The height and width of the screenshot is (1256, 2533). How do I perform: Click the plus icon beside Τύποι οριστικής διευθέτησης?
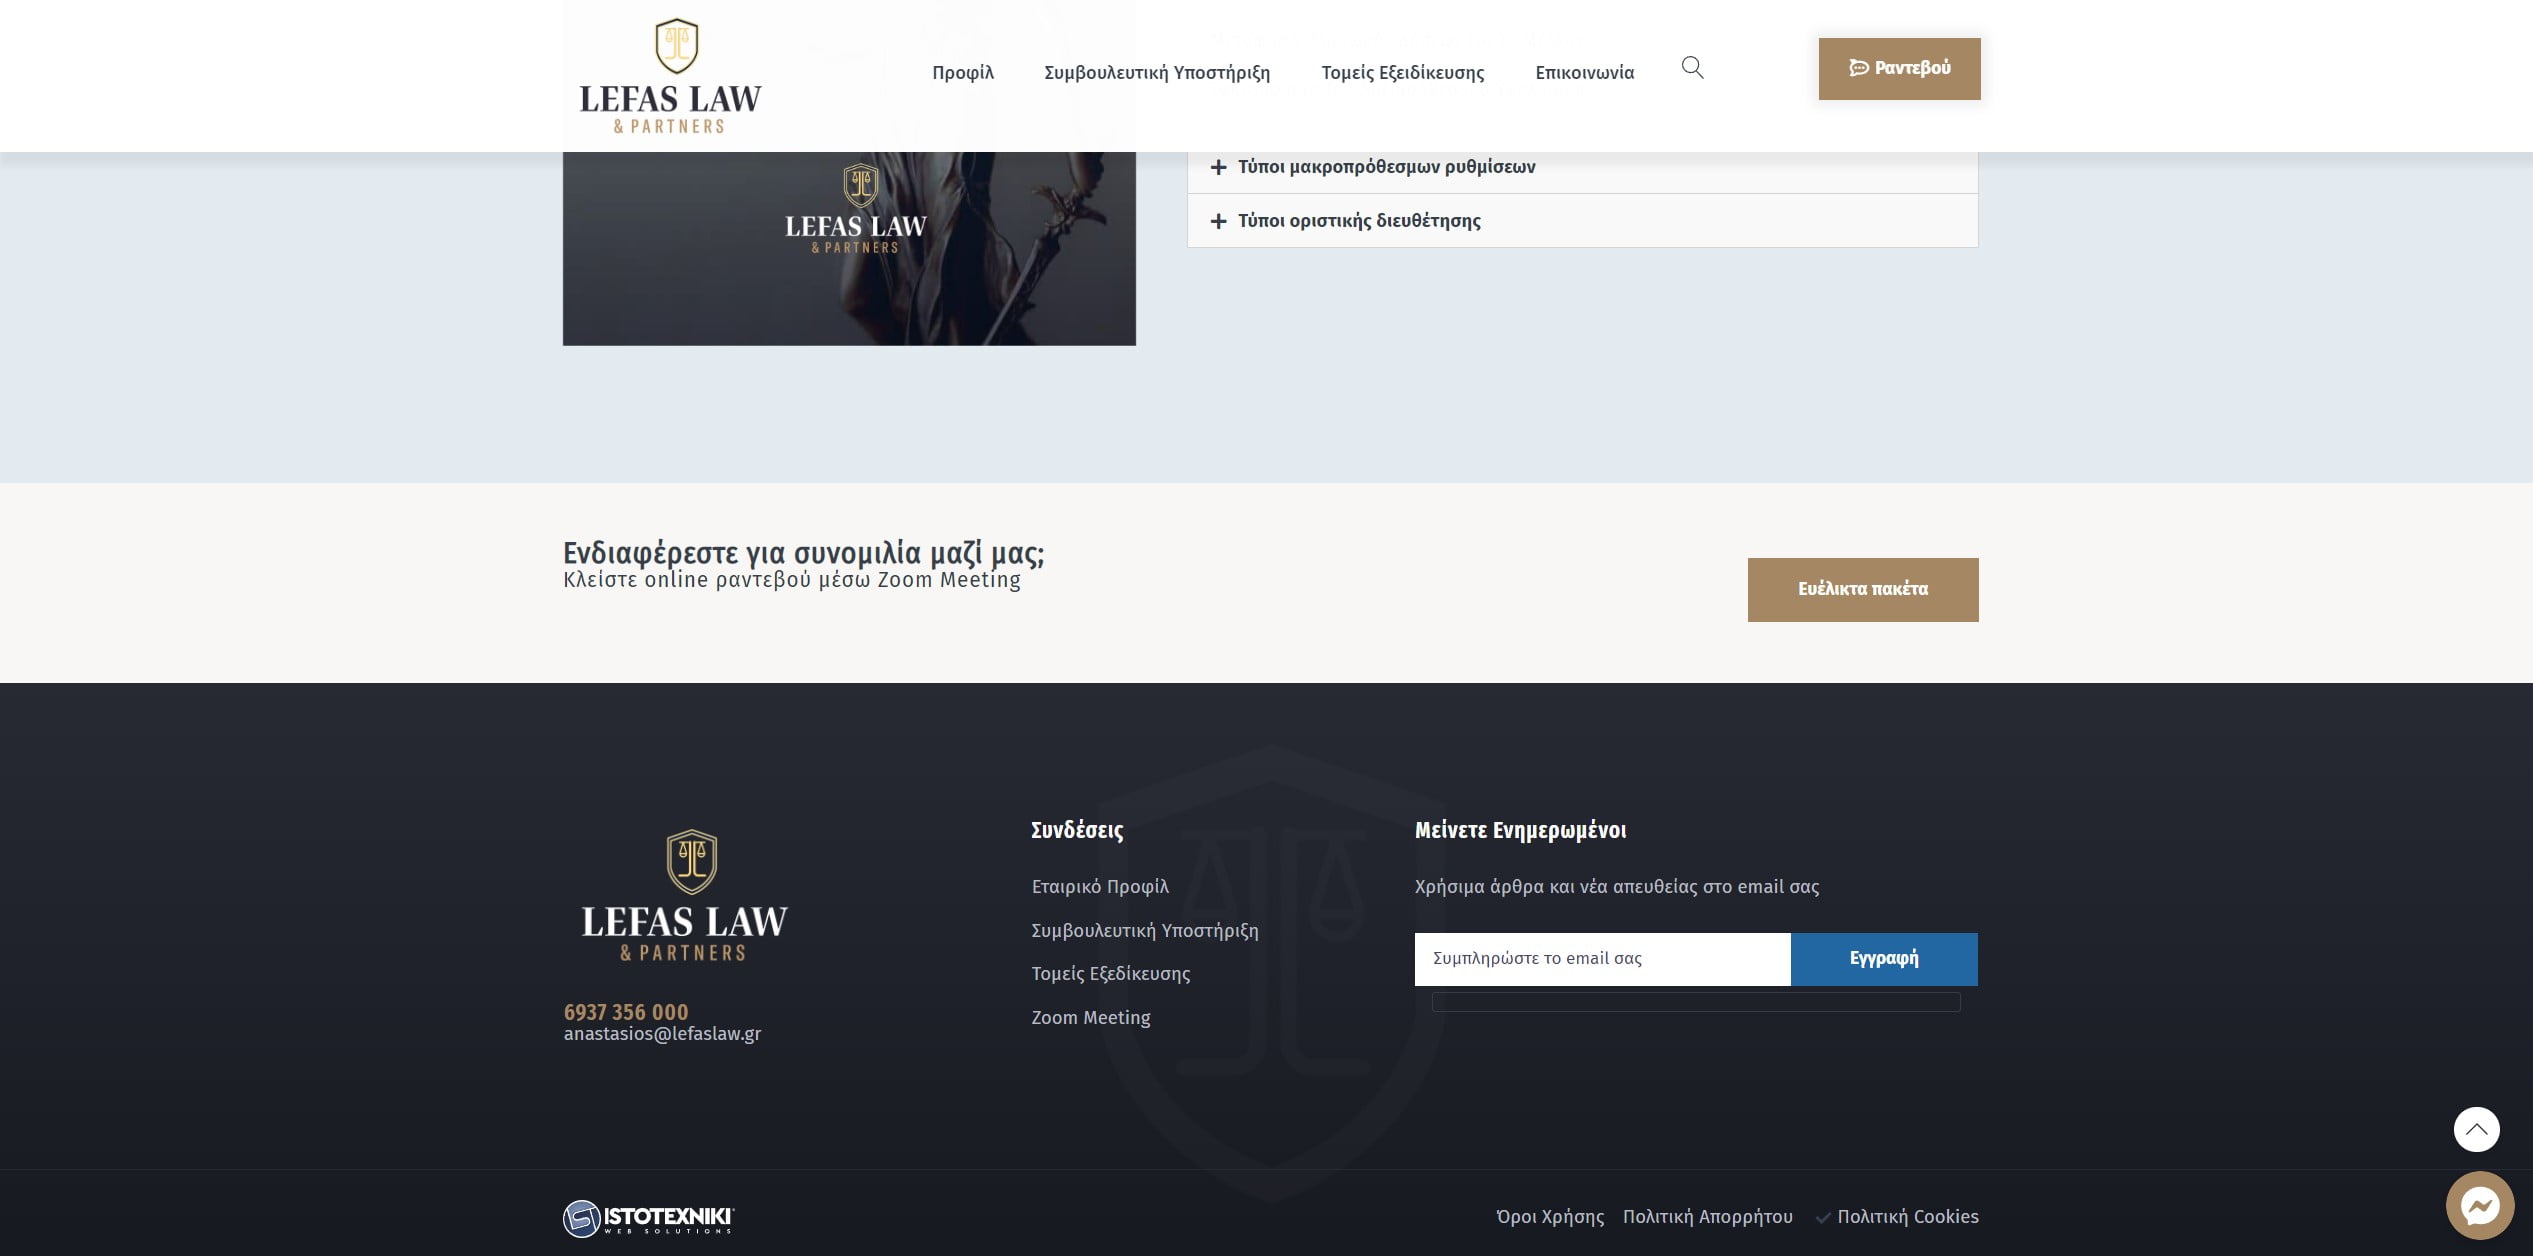tap(1218, 221)
